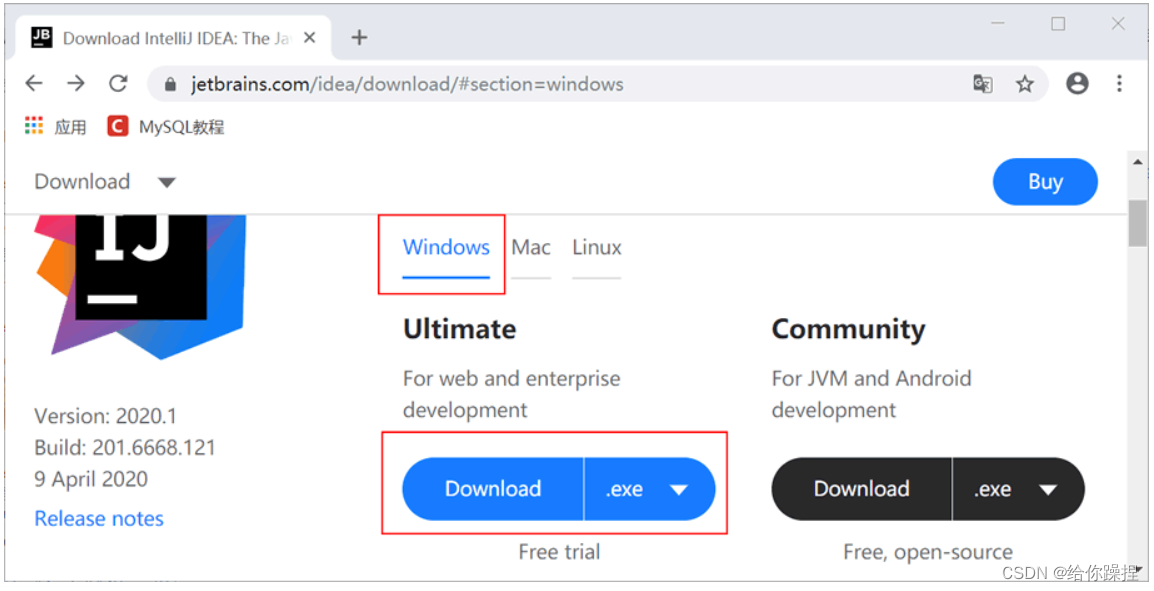The image size is (1154, 591).
Task: Click the blue Buy button
Action: click(1045, 182)
